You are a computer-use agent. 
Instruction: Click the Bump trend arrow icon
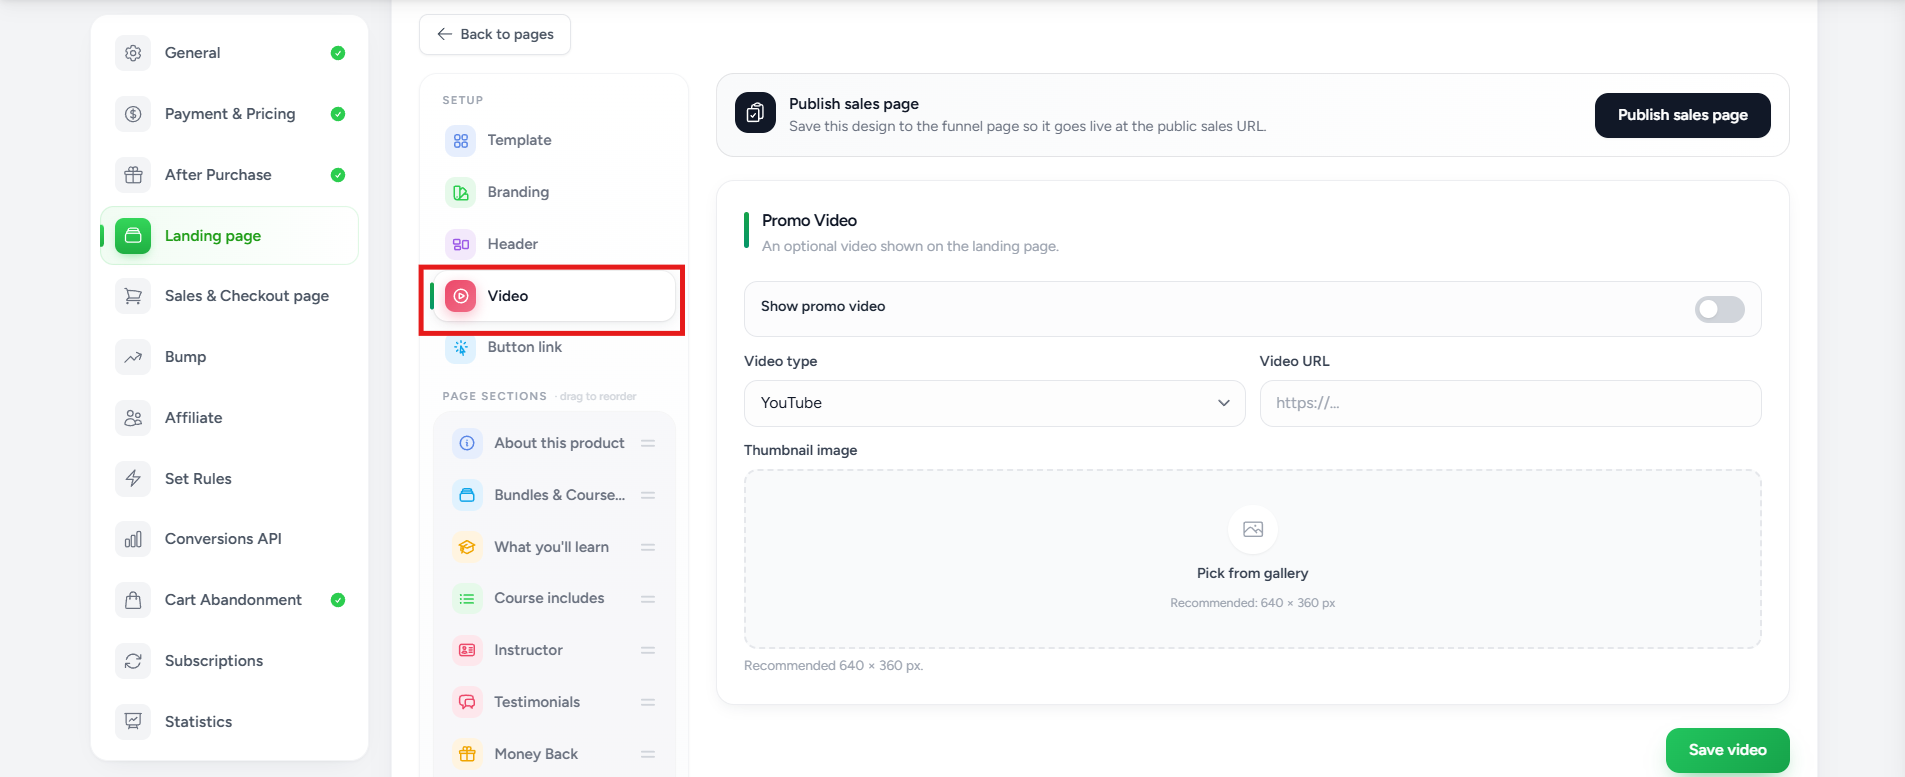[133, 357]
